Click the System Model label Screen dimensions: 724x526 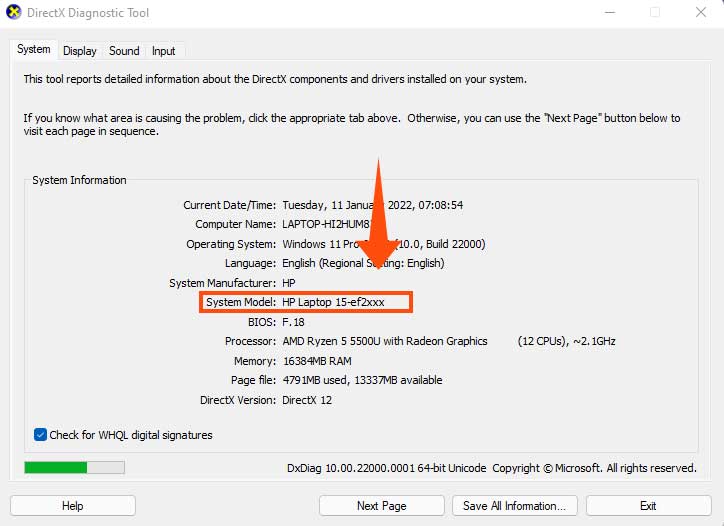pos(241,302)
